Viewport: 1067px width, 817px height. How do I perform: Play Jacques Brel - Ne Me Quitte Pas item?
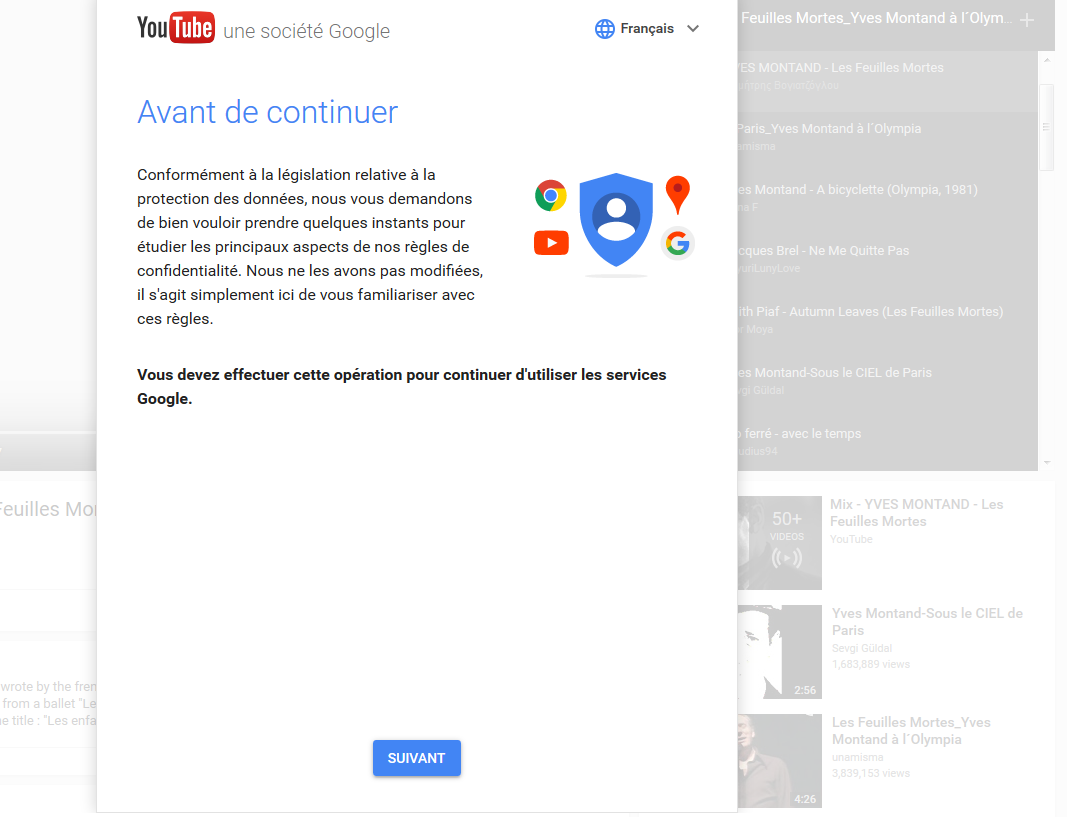[887, 265]
